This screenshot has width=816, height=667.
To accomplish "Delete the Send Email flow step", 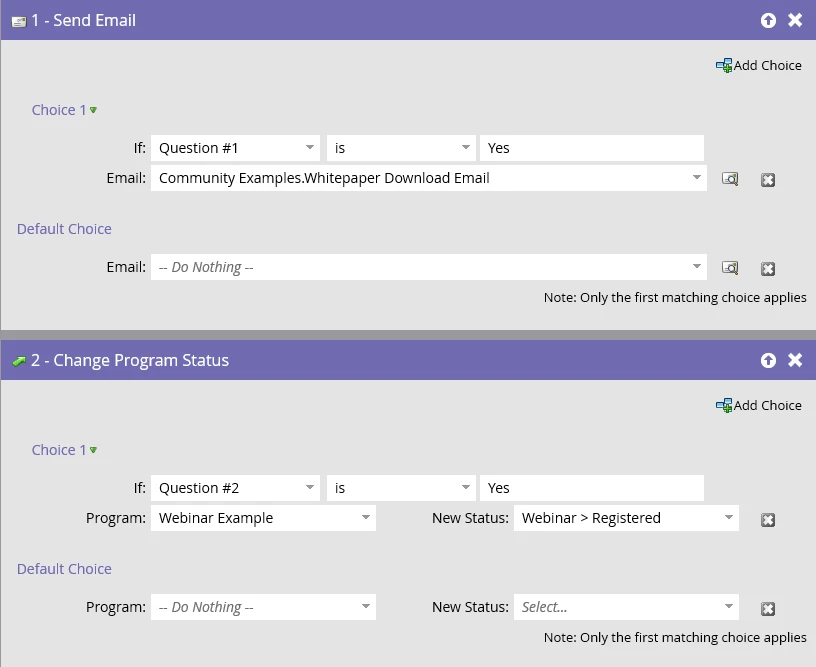I will click(x=795, y=20).
